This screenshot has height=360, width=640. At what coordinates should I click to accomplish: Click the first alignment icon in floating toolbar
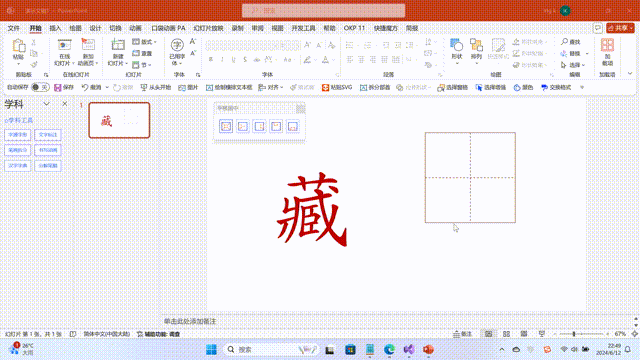pyautogui.click(x=226, y=126)
